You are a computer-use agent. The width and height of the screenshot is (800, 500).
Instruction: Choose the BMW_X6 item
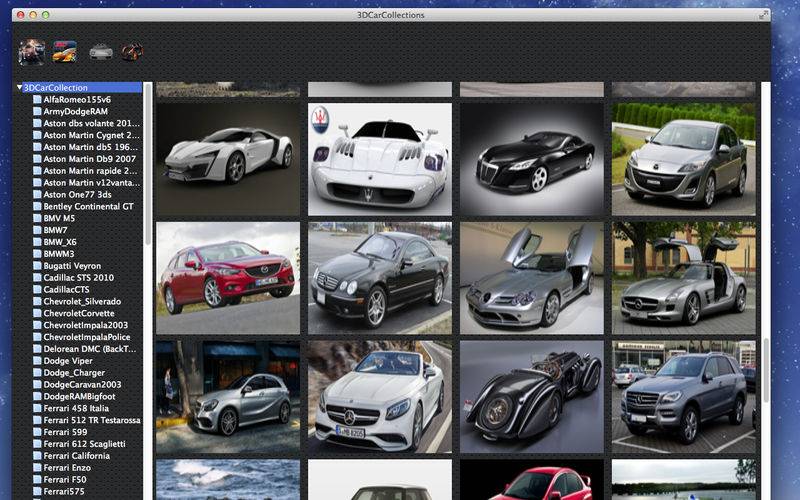click(60, 242)
